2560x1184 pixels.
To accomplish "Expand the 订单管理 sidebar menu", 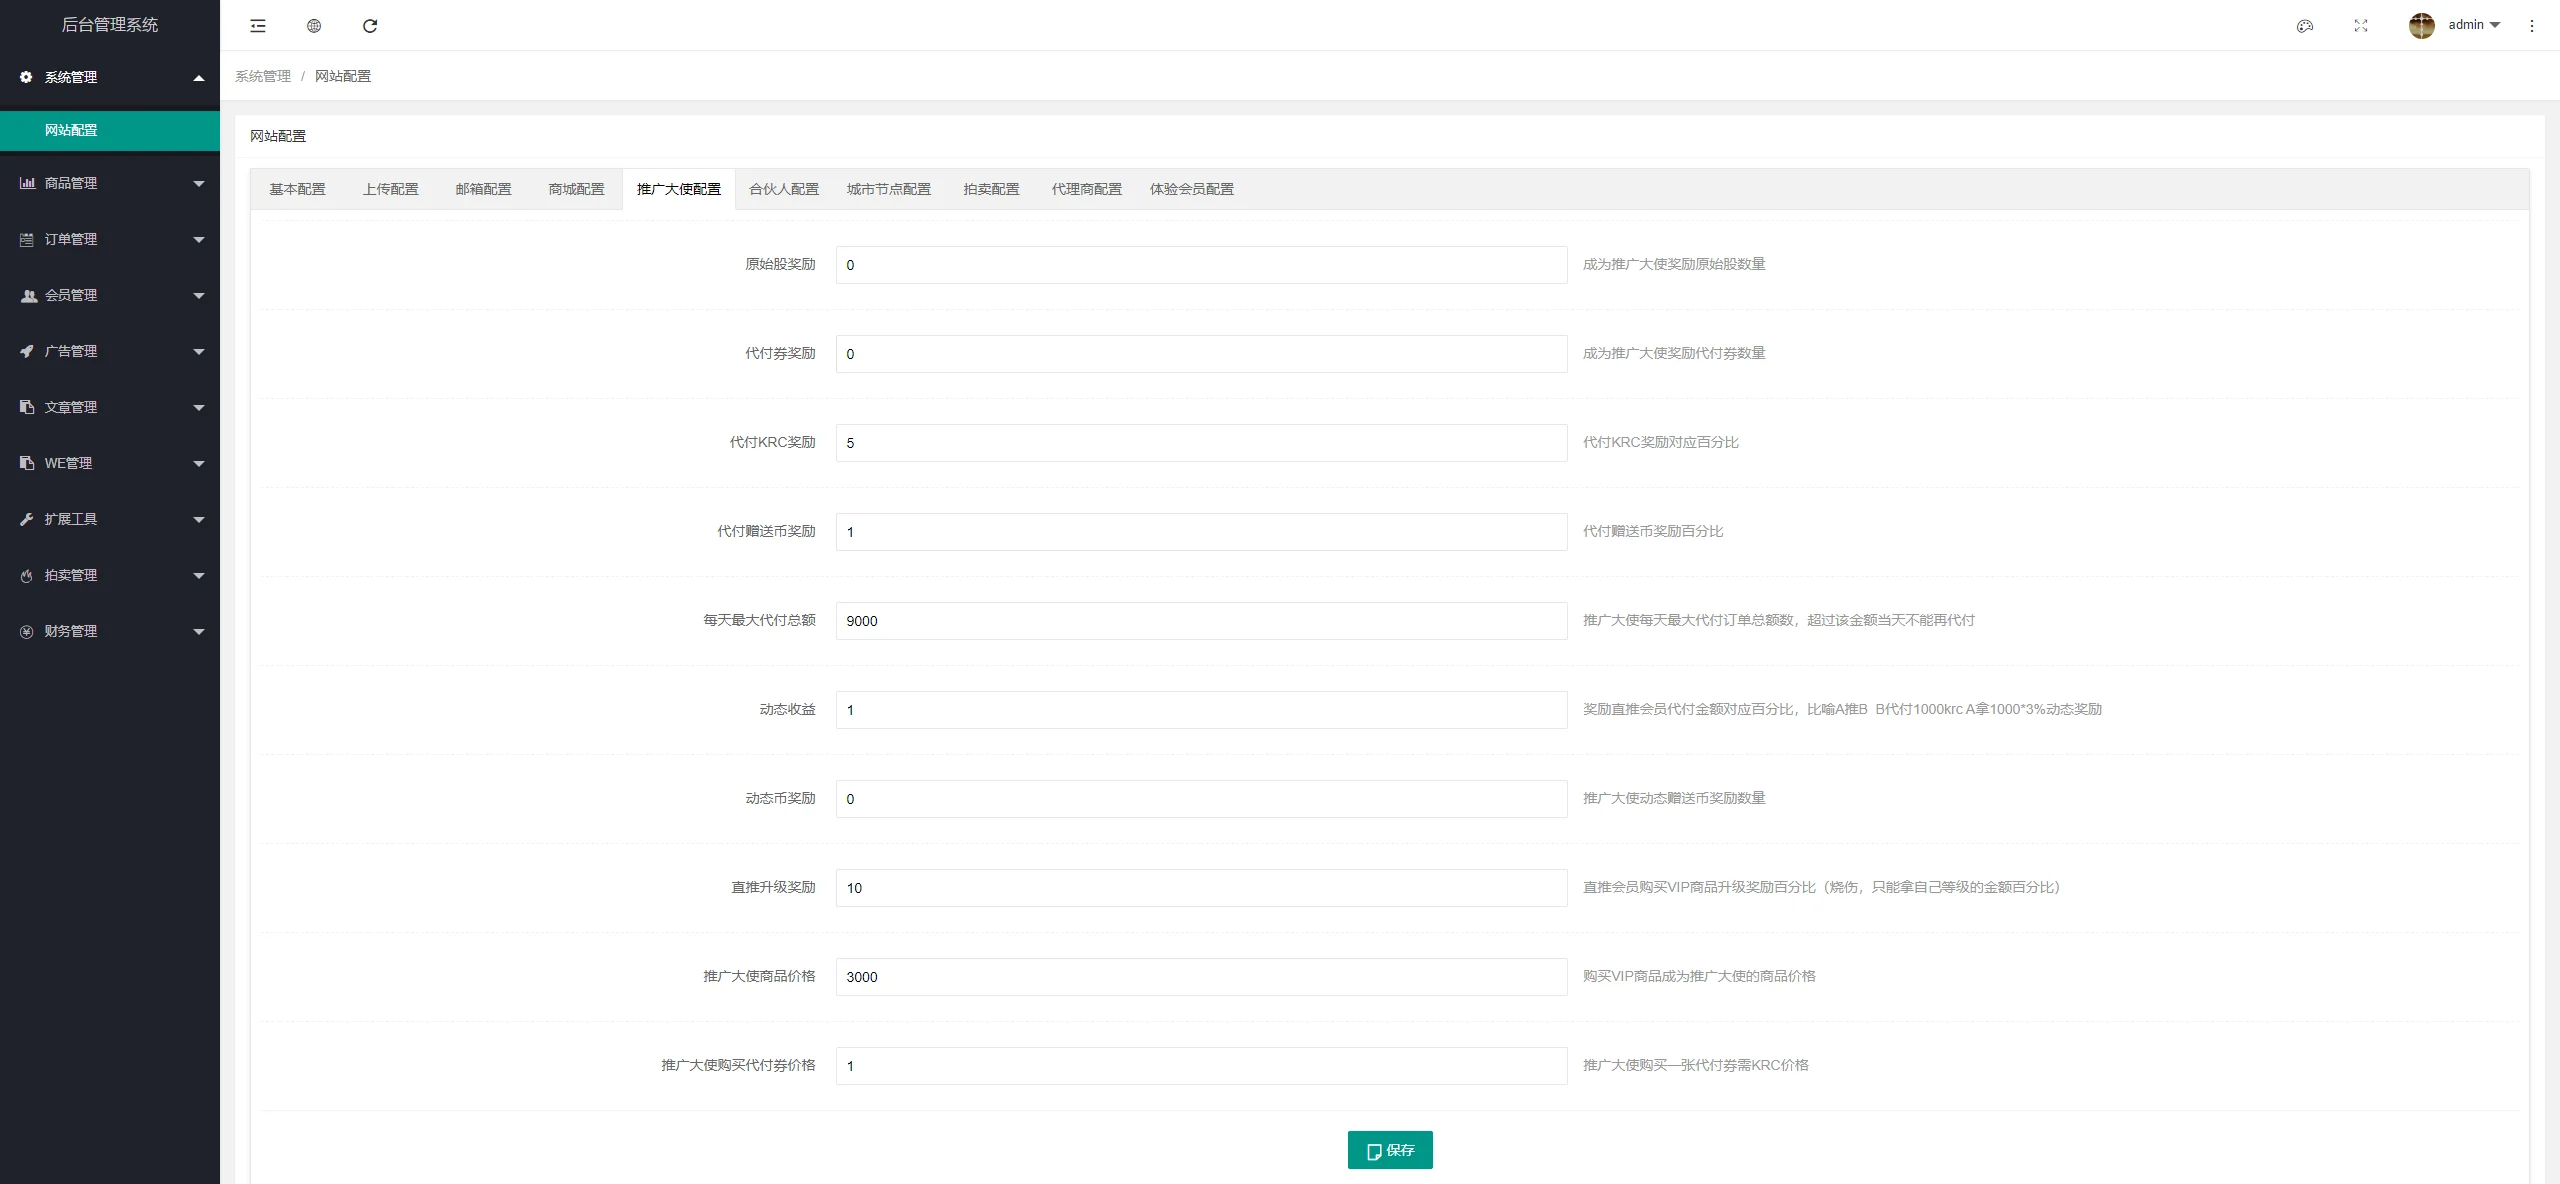I will 110,239.
